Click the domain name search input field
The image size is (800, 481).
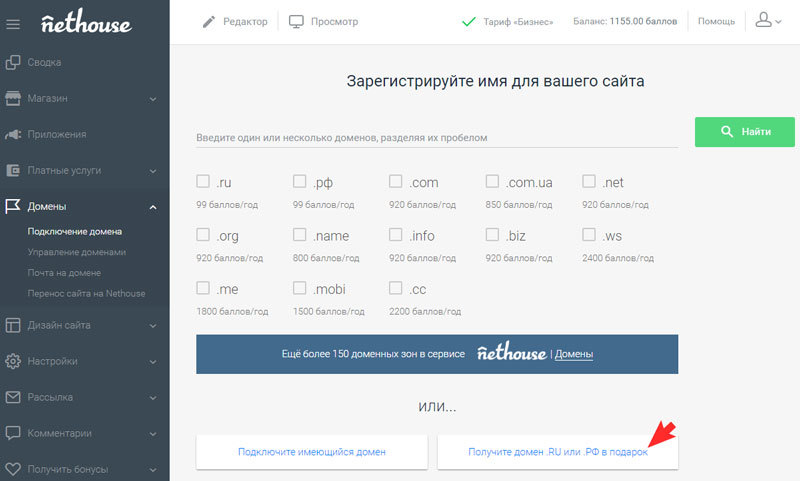tap(437, 137)
